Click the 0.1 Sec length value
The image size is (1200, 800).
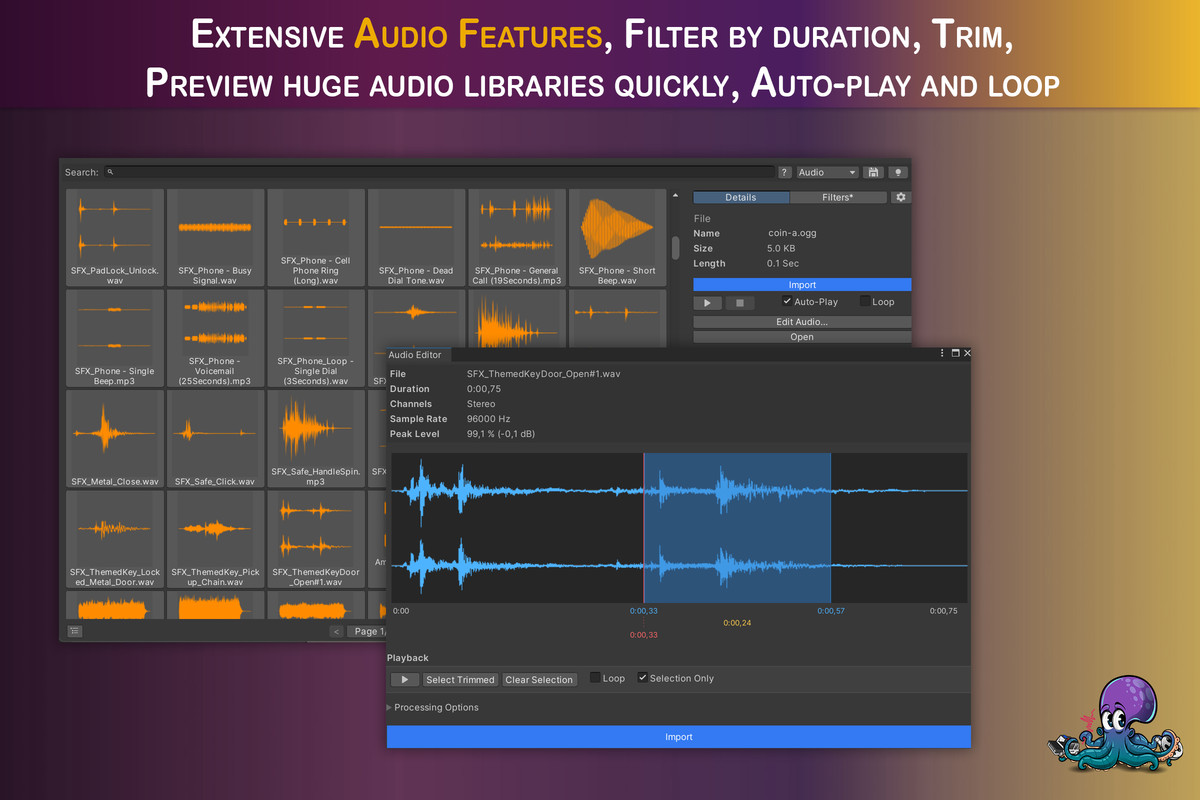point(783,263)
